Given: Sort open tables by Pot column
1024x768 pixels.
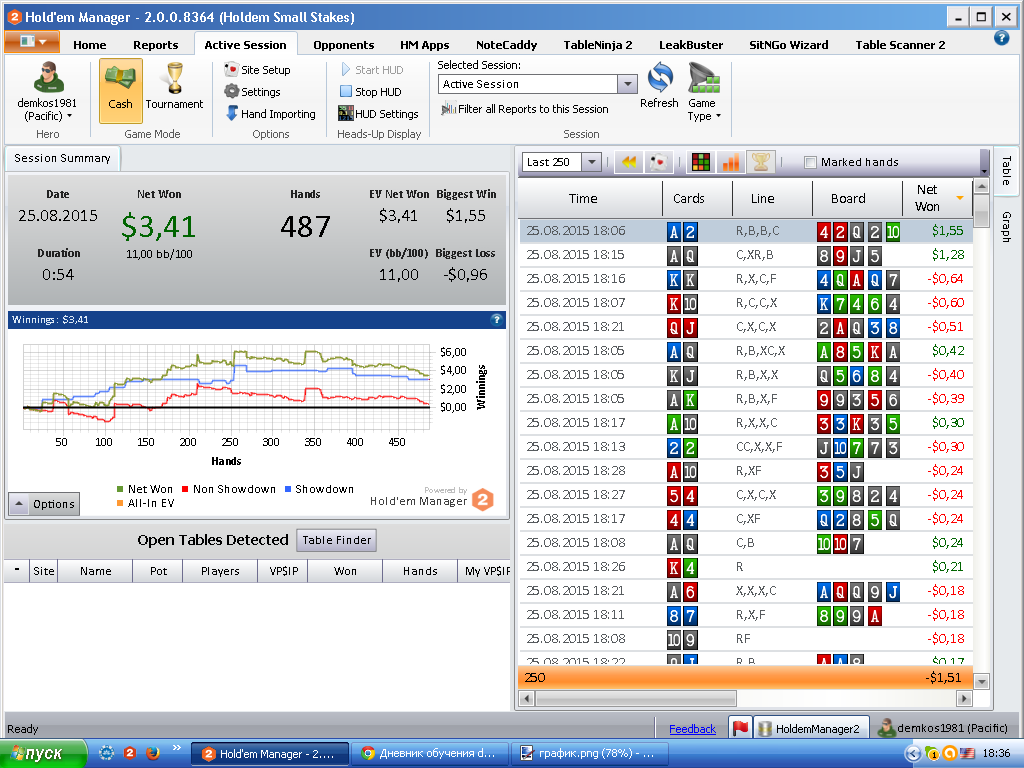Looking at the screenshot, I should point(158,571).
